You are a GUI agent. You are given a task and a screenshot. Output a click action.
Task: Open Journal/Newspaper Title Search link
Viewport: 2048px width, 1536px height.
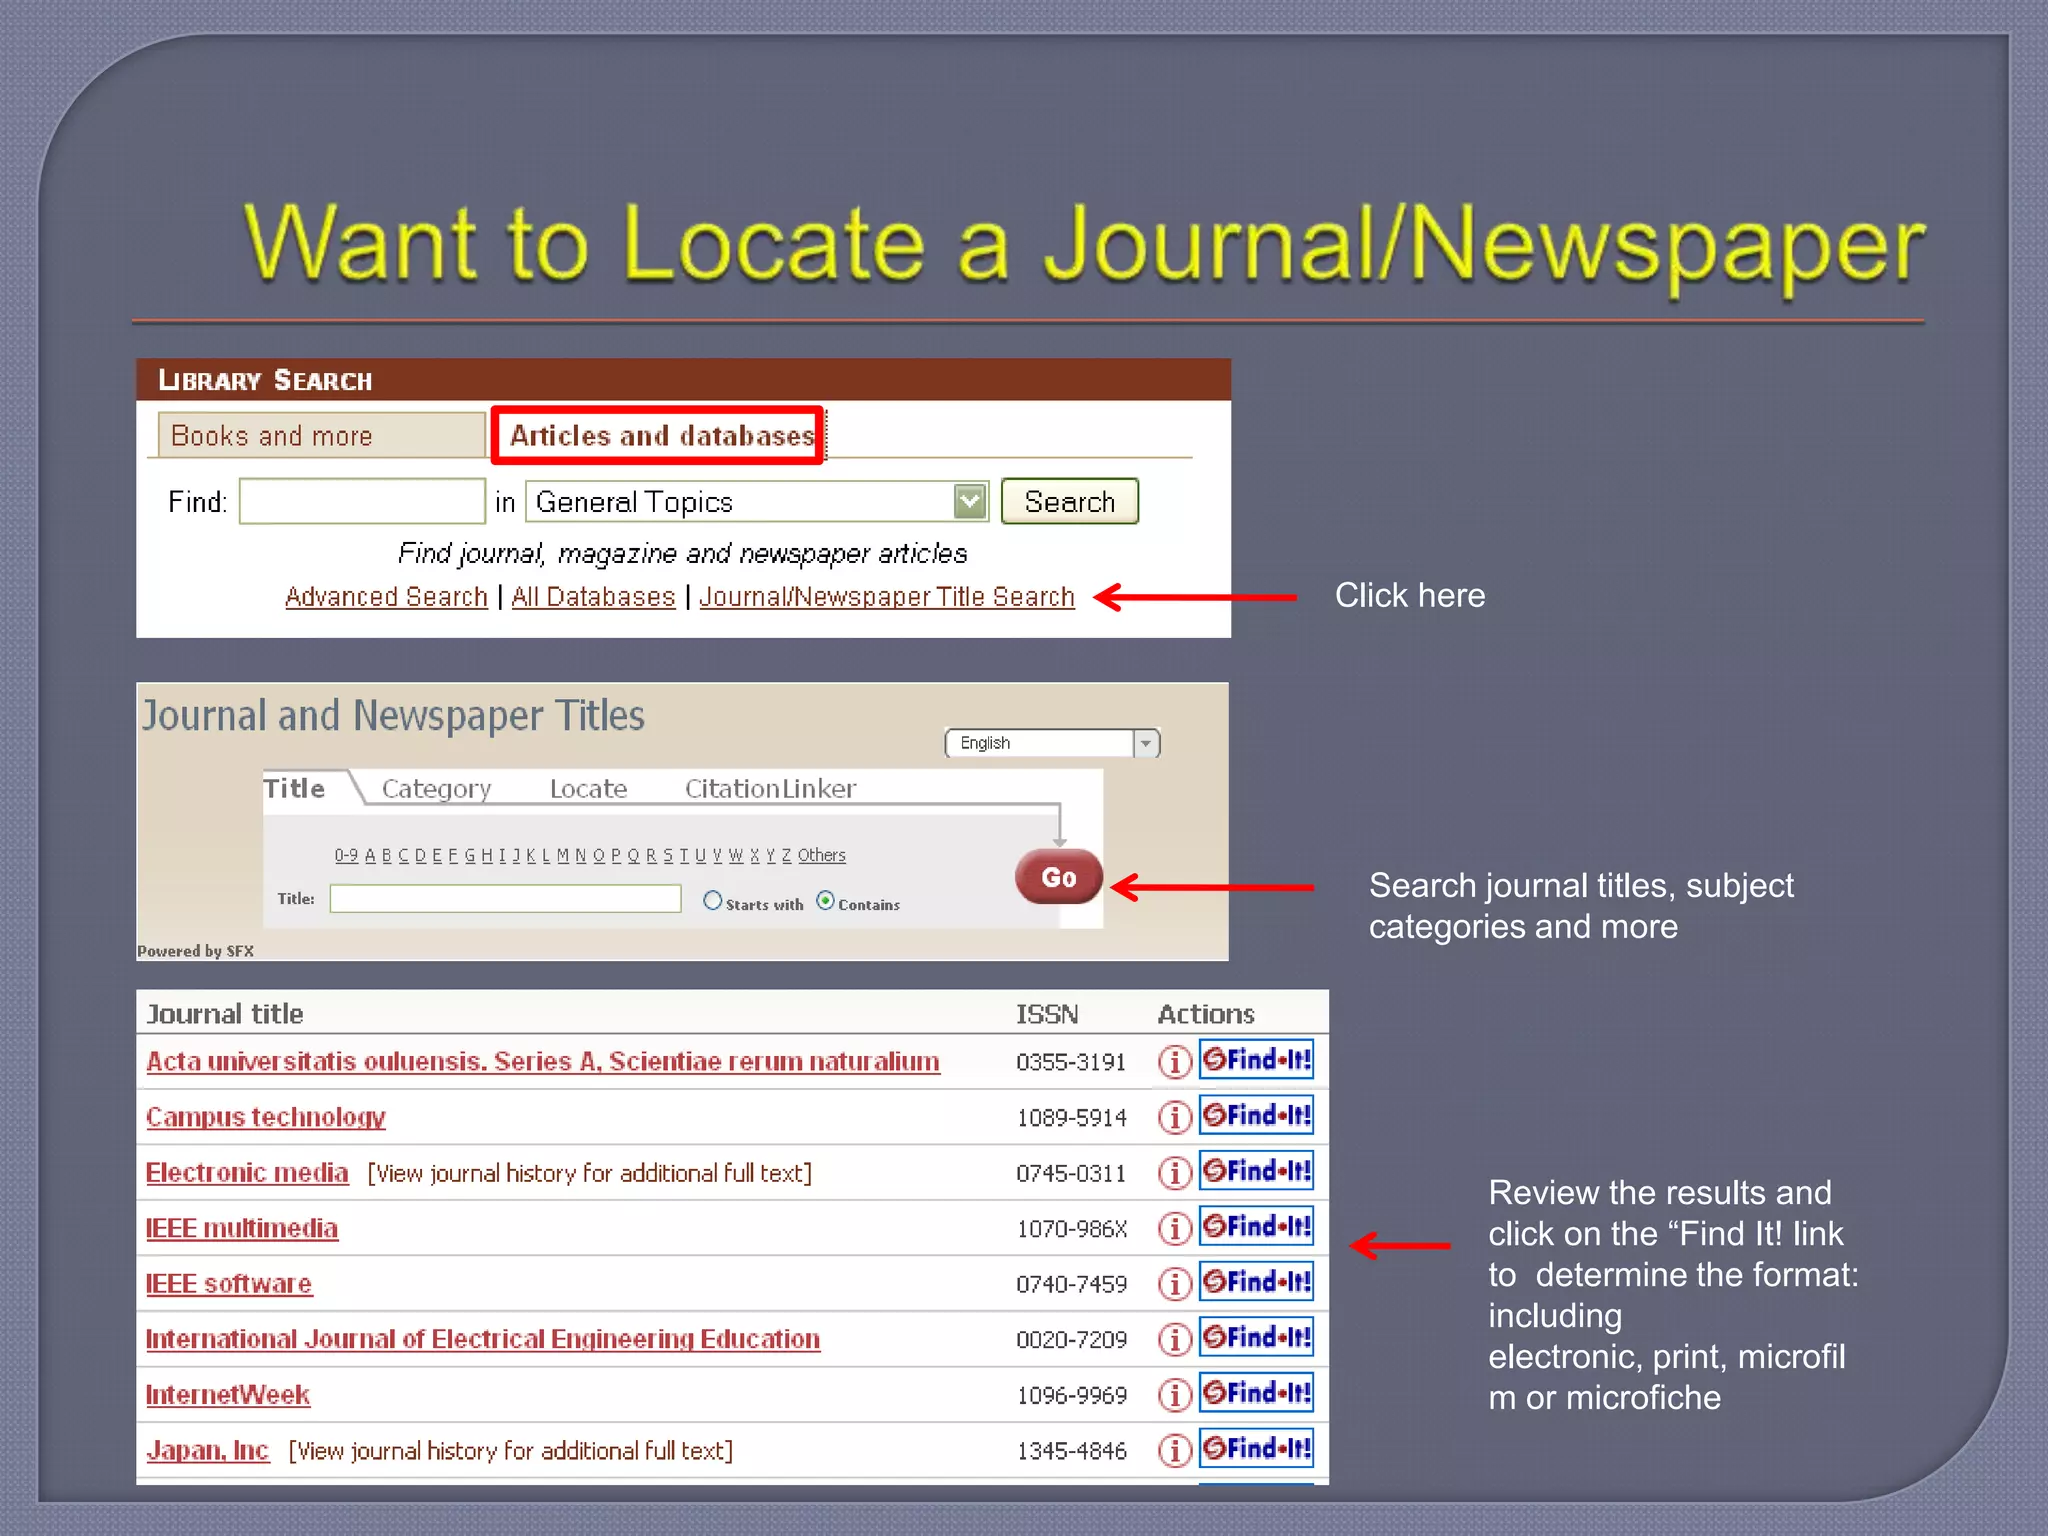pos(887,596)
